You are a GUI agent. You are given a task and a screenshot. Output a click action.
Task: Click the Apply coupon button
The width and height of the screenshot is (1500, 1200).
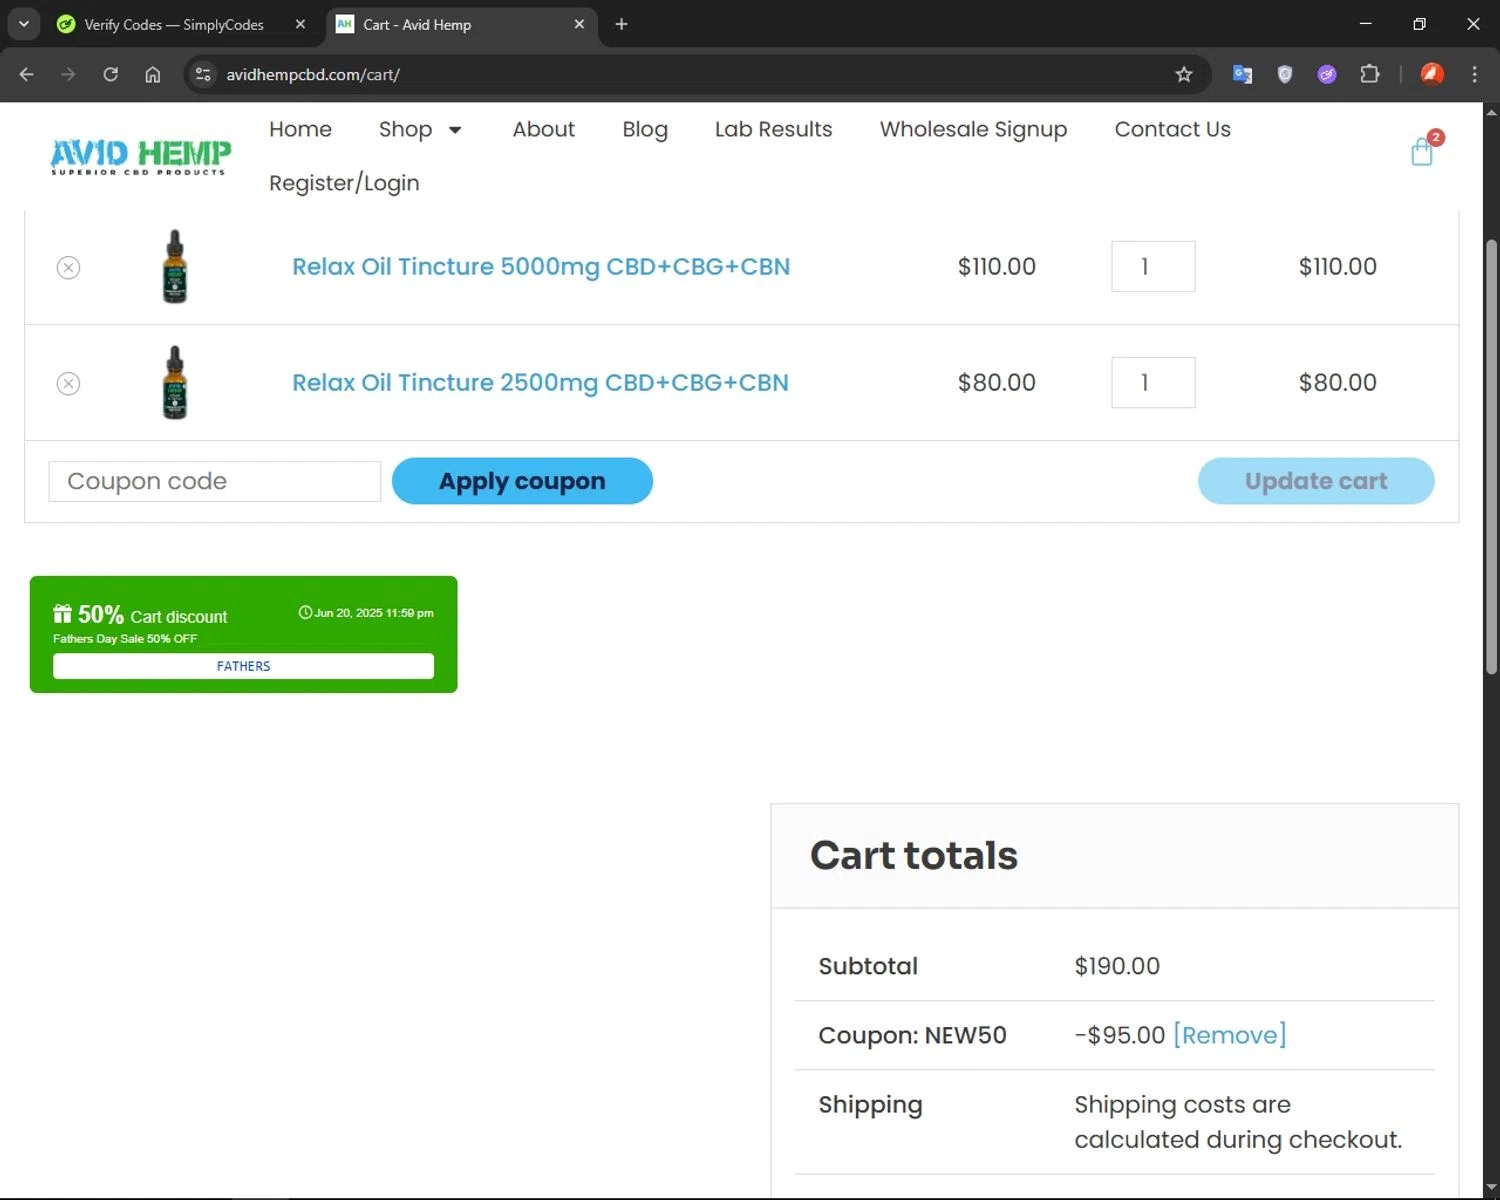pos(522,481)
